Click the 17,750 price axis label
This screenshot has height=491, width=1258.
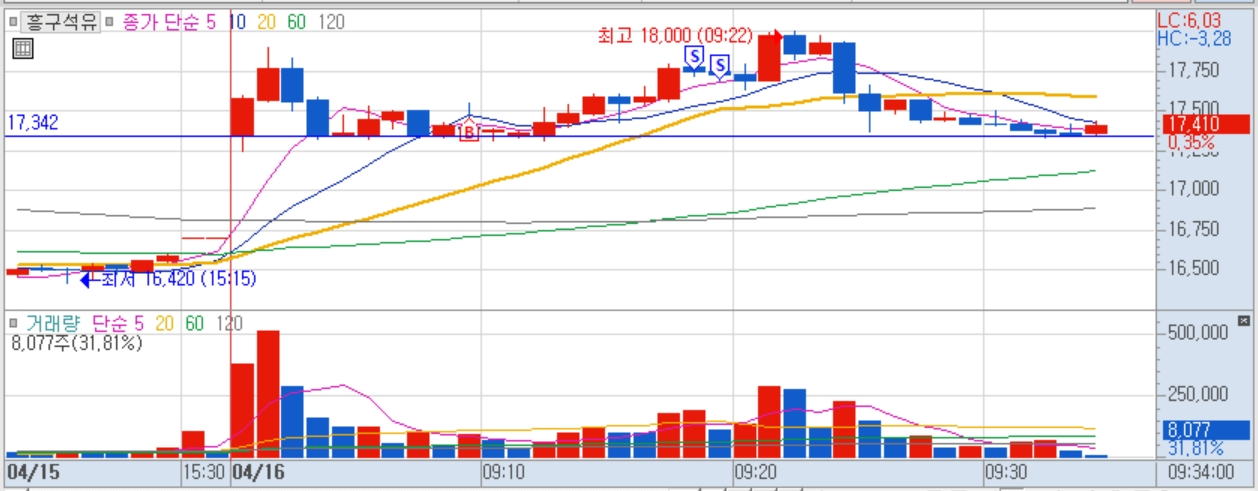(x=1193, y=71)
